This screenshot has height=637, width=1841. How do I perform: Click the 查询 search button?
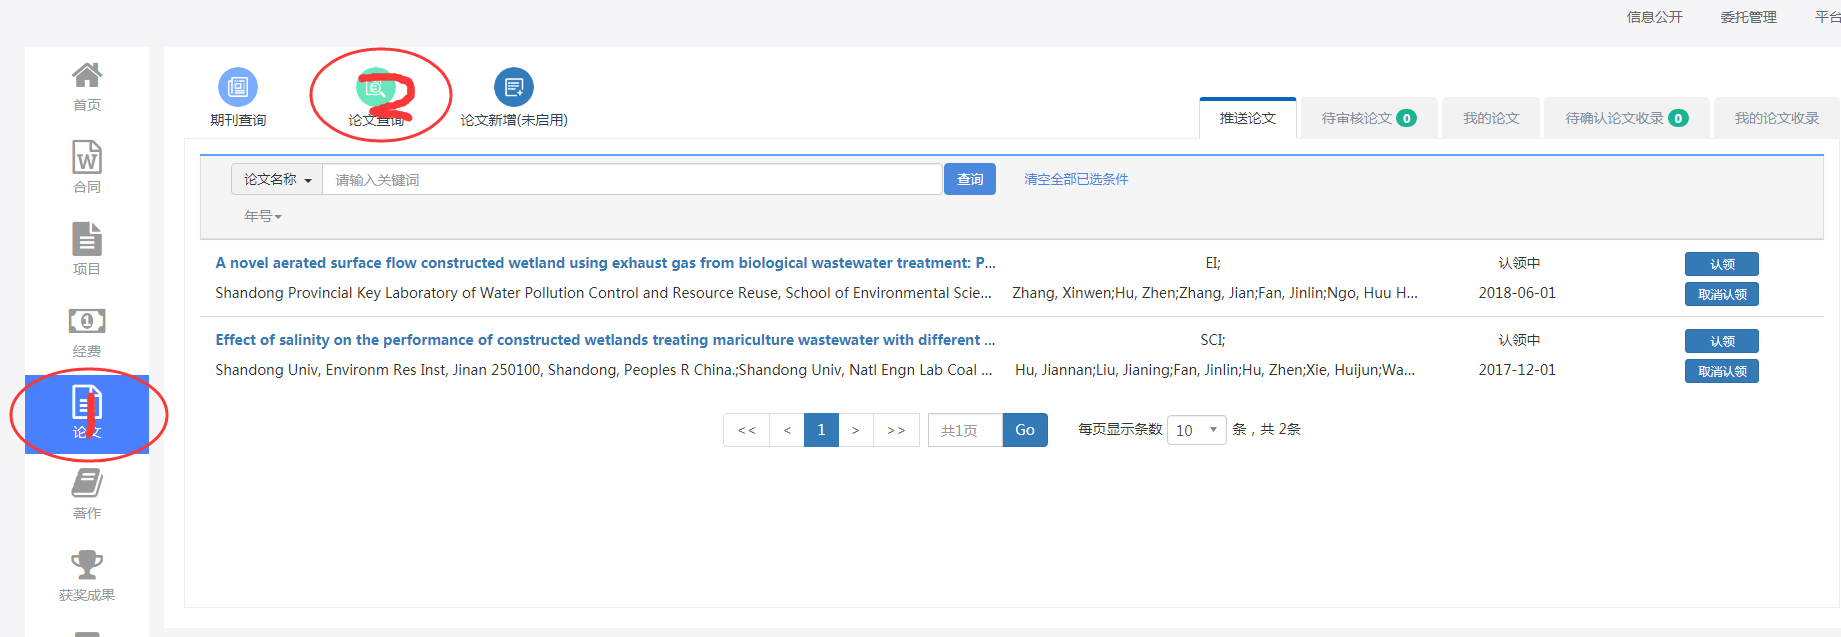(970, 179)
